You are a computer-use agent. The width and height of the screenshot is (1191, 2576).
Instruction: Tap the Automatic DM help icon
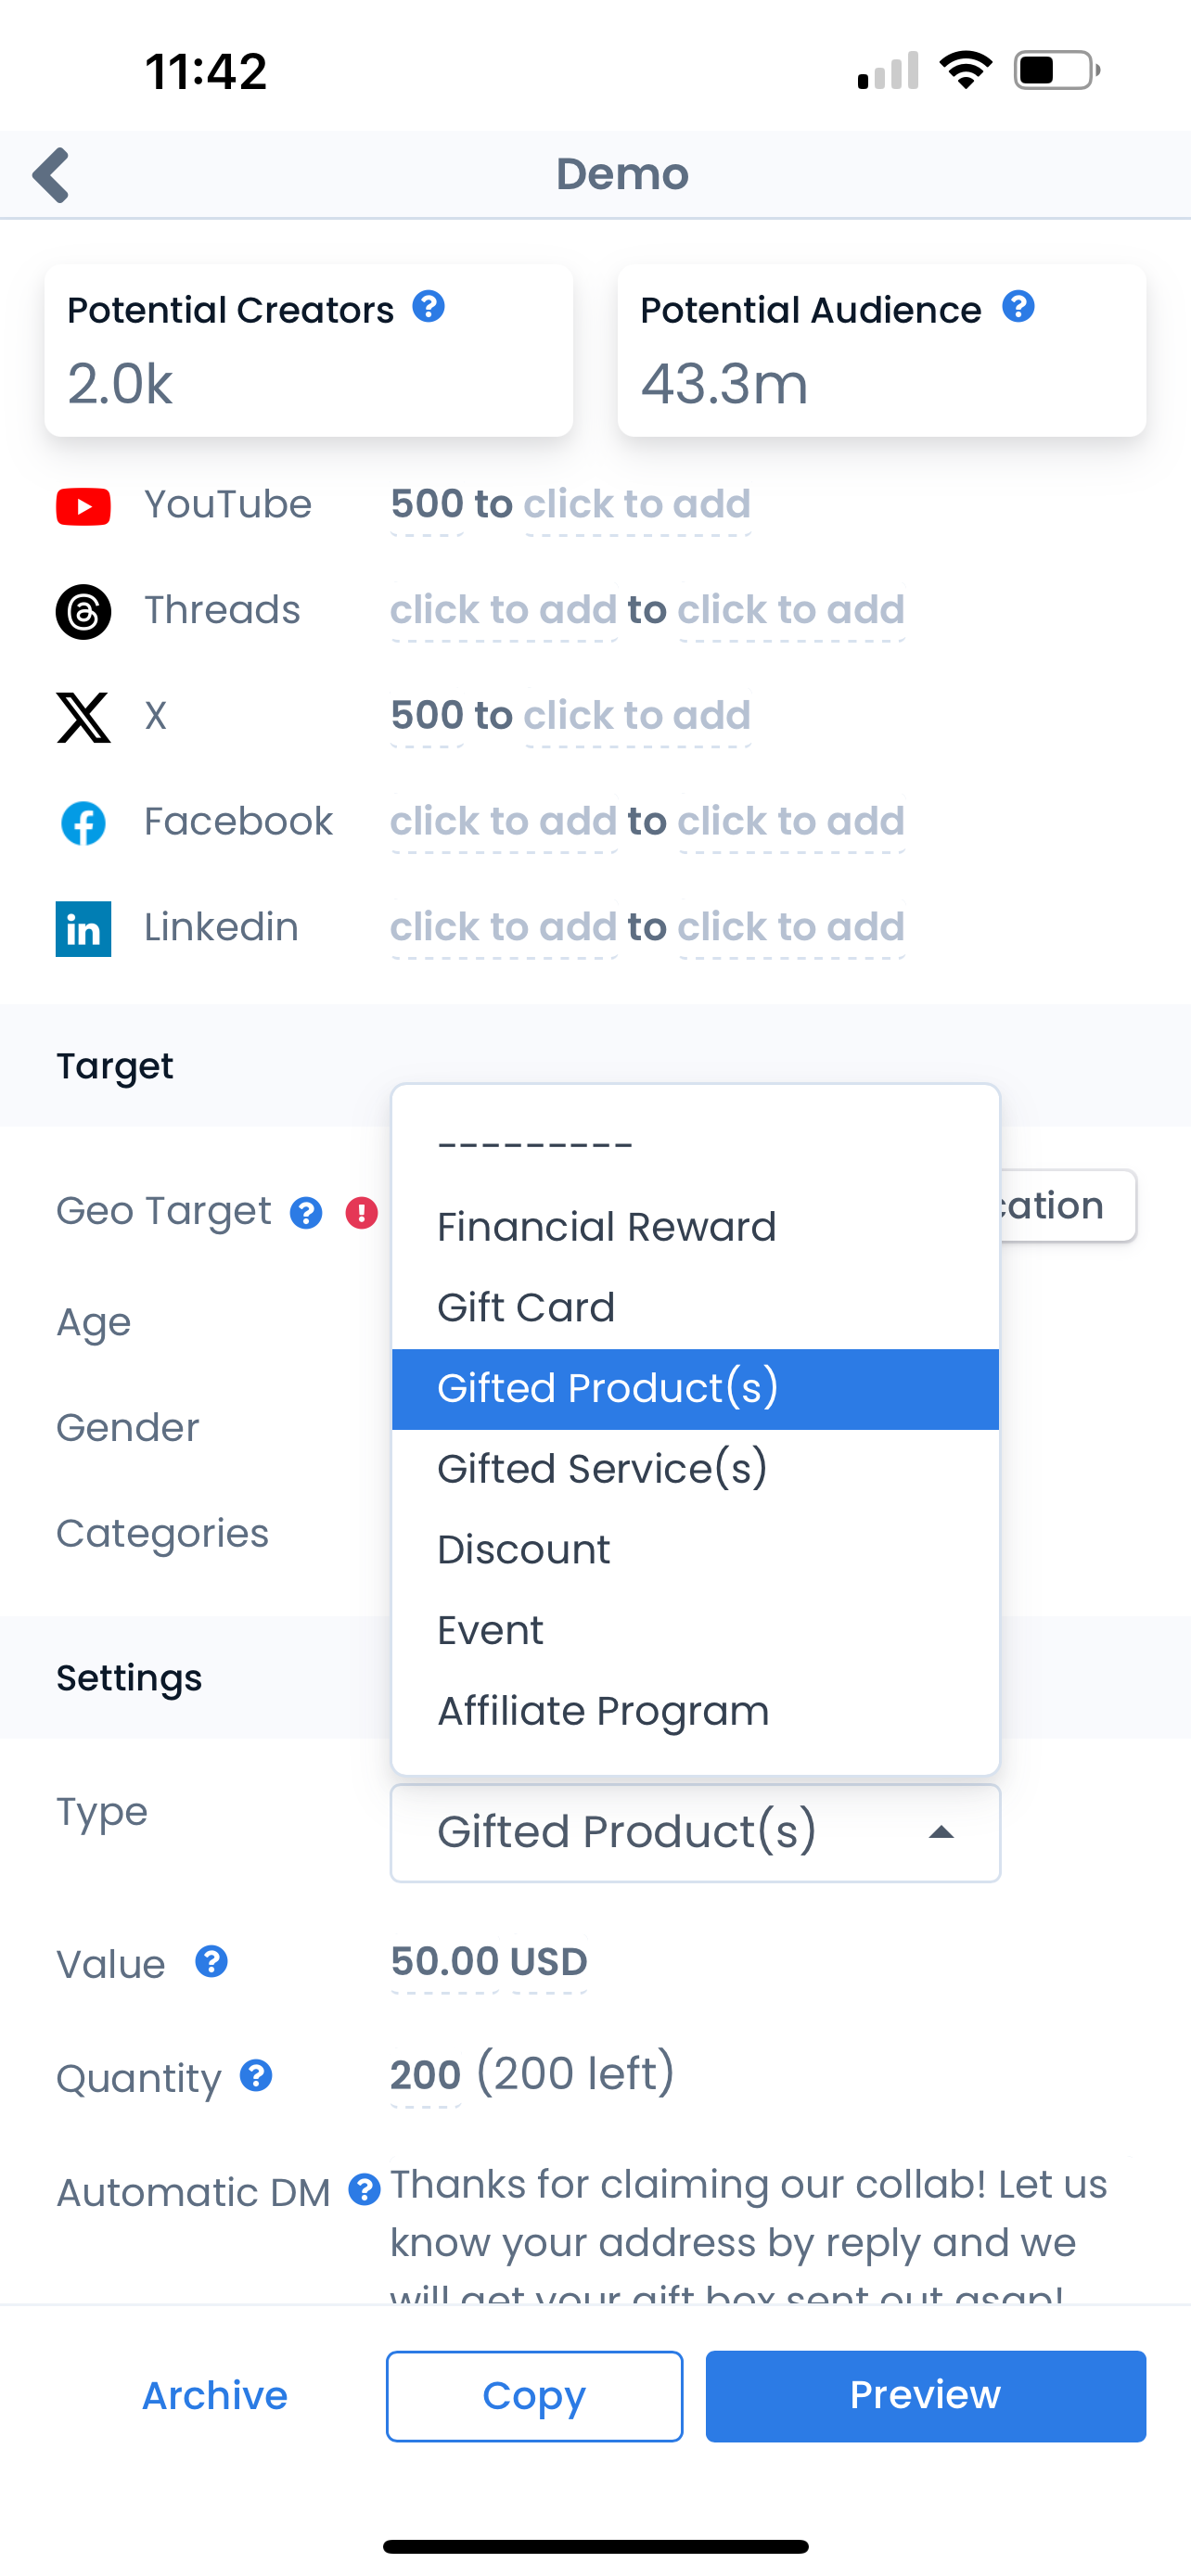click(x=364, y=2190)
